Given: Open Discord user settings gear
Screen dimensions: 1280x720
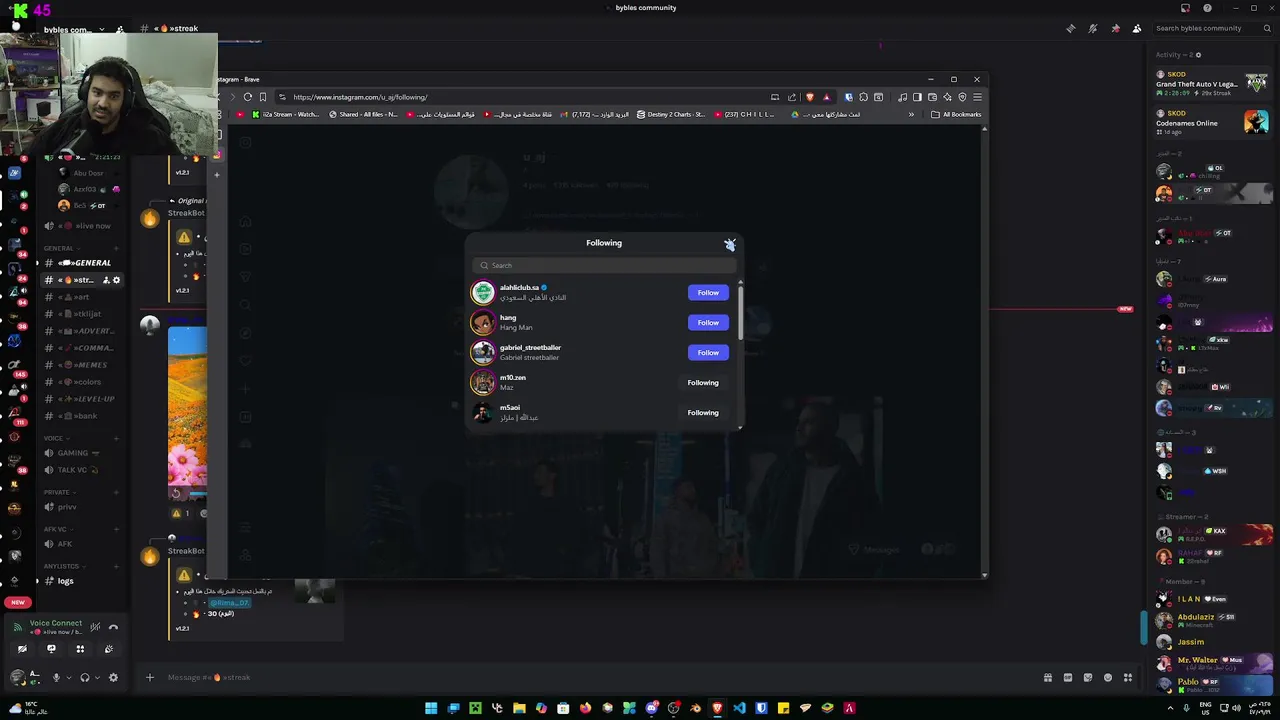Looking at the screenshot, I should (x=113, y=677).
